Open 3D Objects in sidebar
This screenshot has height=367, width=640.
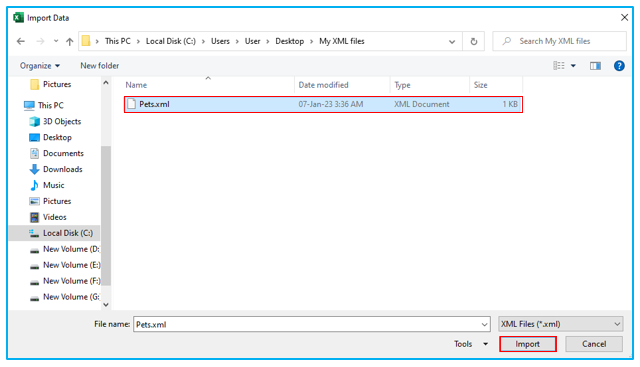pos(55,121)
